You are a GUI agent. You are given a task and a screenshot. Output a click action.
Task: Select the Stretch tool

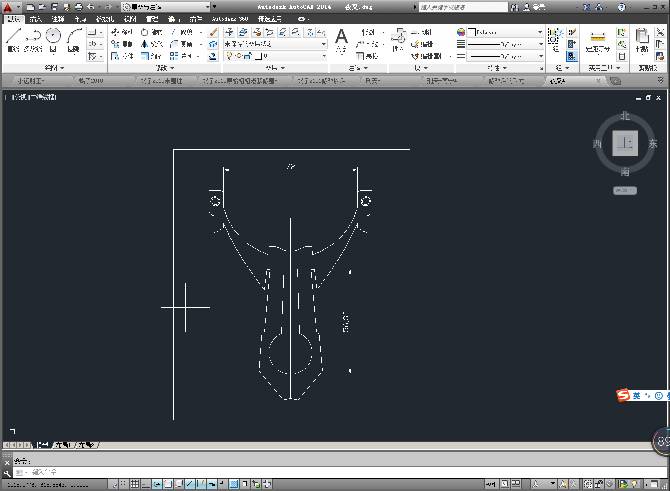(122, 56)
